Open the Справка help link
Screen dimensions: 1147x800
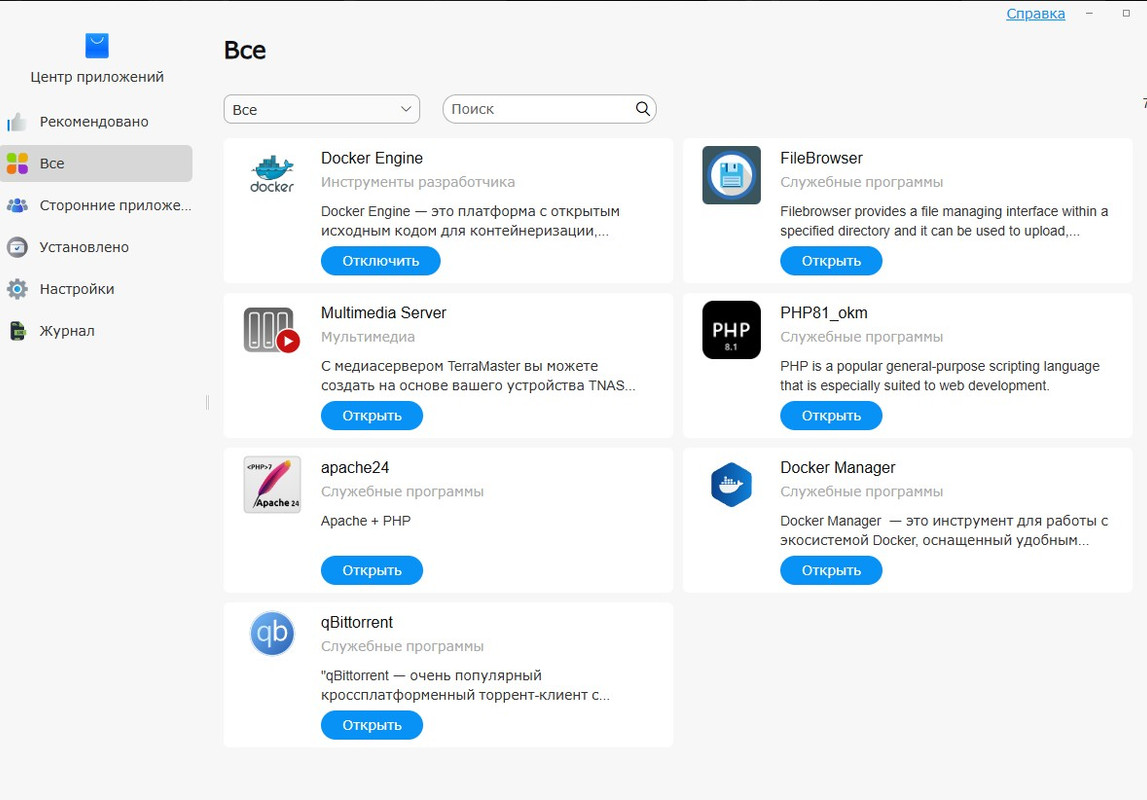pos(1035,13)
